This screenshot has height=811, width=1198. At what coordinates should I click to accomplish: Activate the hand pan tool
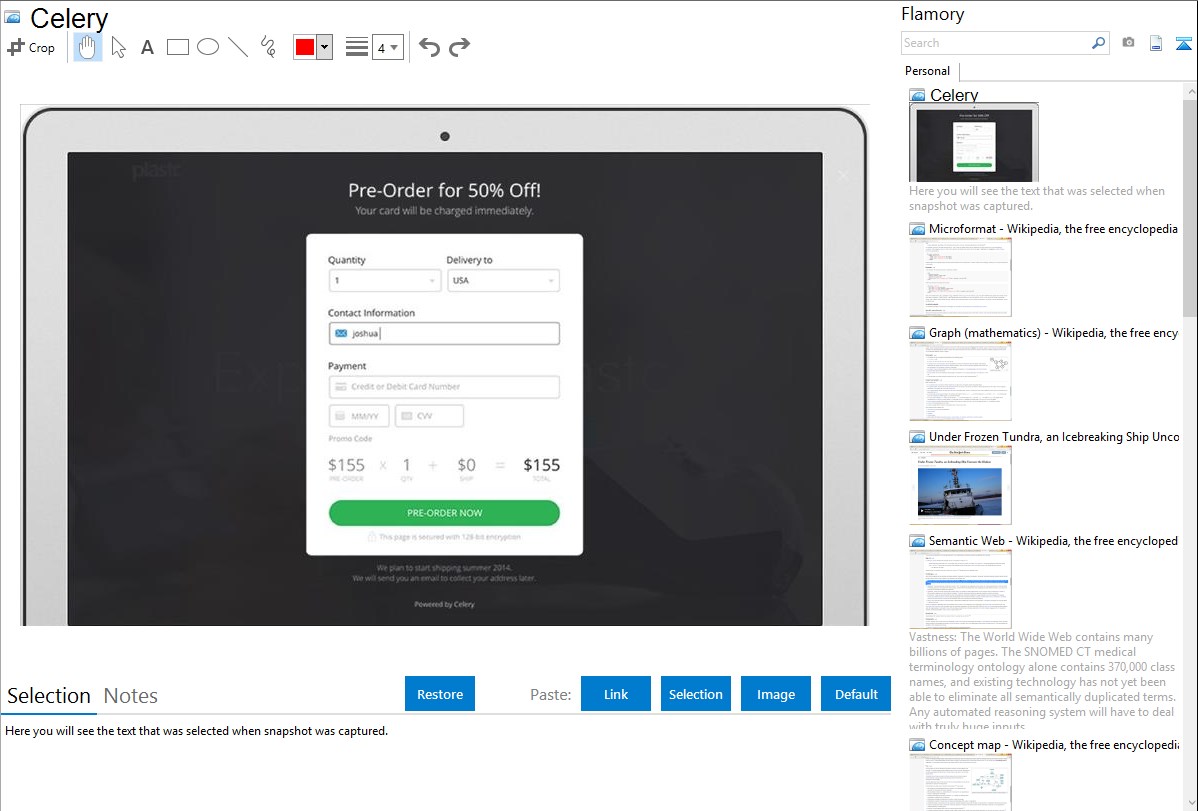[88, 47]
